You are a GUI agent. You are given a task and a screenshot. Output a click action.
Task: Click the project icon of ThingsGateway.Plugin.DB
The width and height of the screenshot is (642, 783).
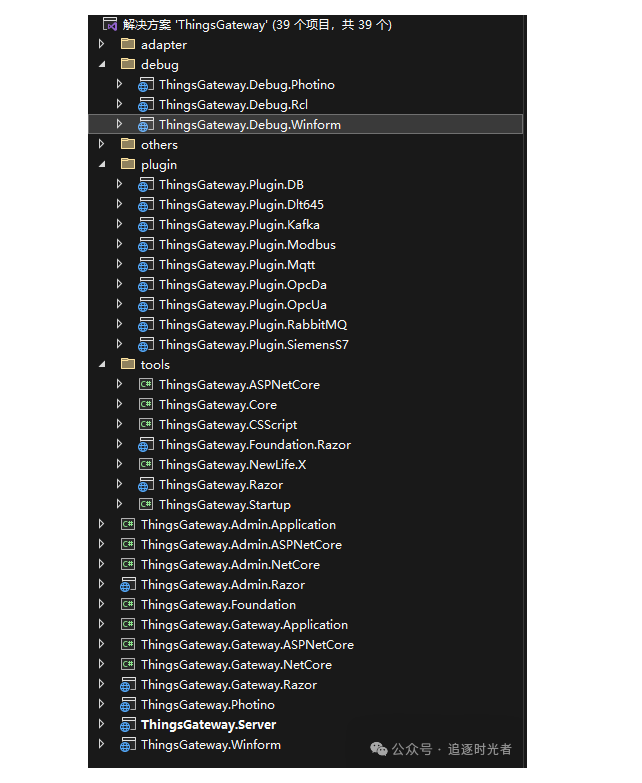point(146,185)
